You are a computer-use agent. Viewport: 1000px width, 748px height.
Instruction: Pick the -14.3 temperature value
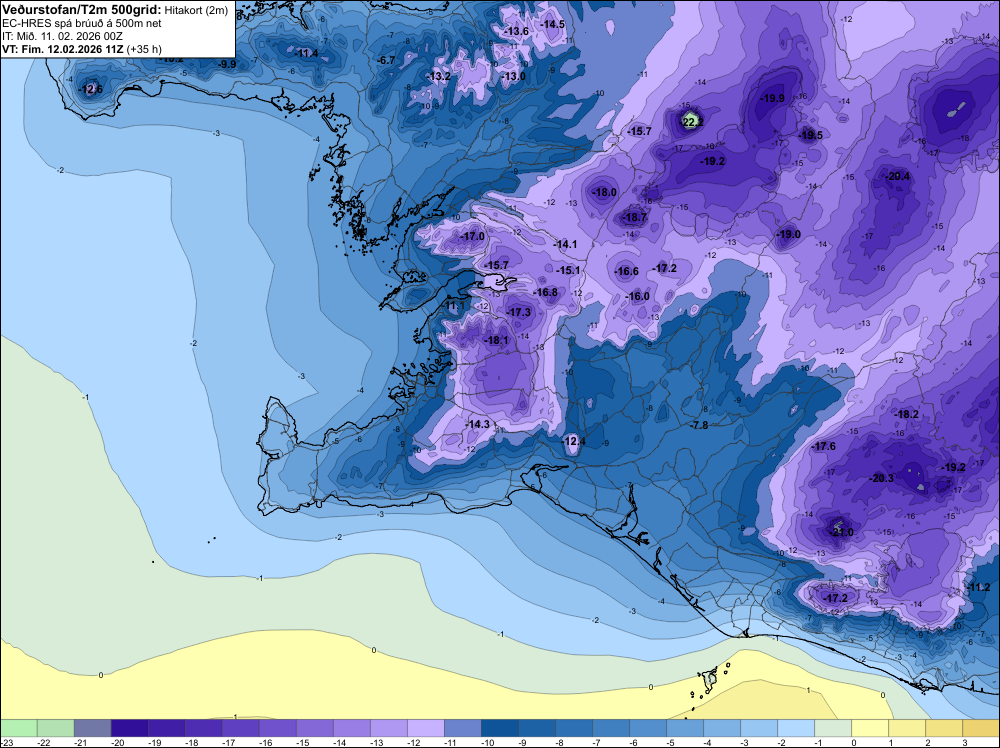pos(478,425)
